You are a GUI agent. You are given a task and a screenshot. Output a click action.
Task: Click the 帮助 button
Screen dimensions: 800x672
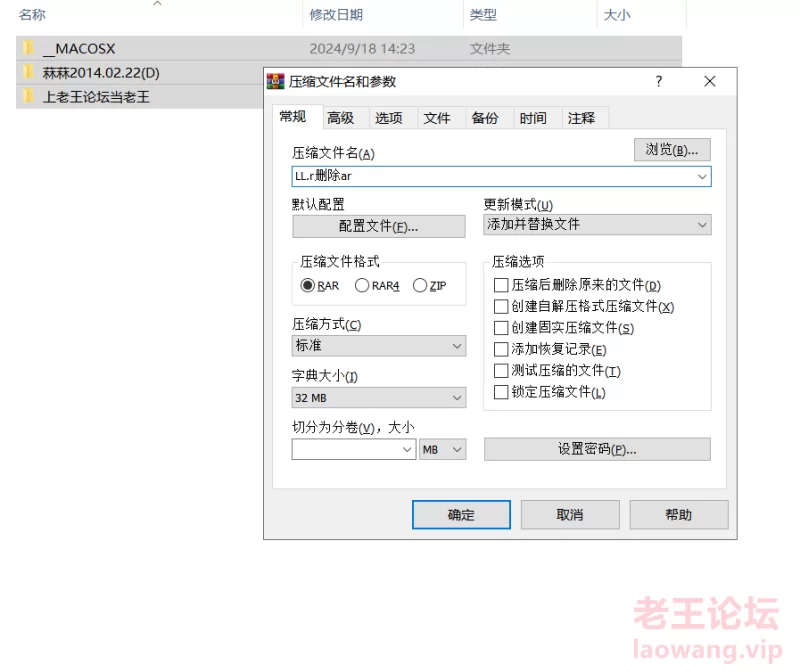[679, 514]
